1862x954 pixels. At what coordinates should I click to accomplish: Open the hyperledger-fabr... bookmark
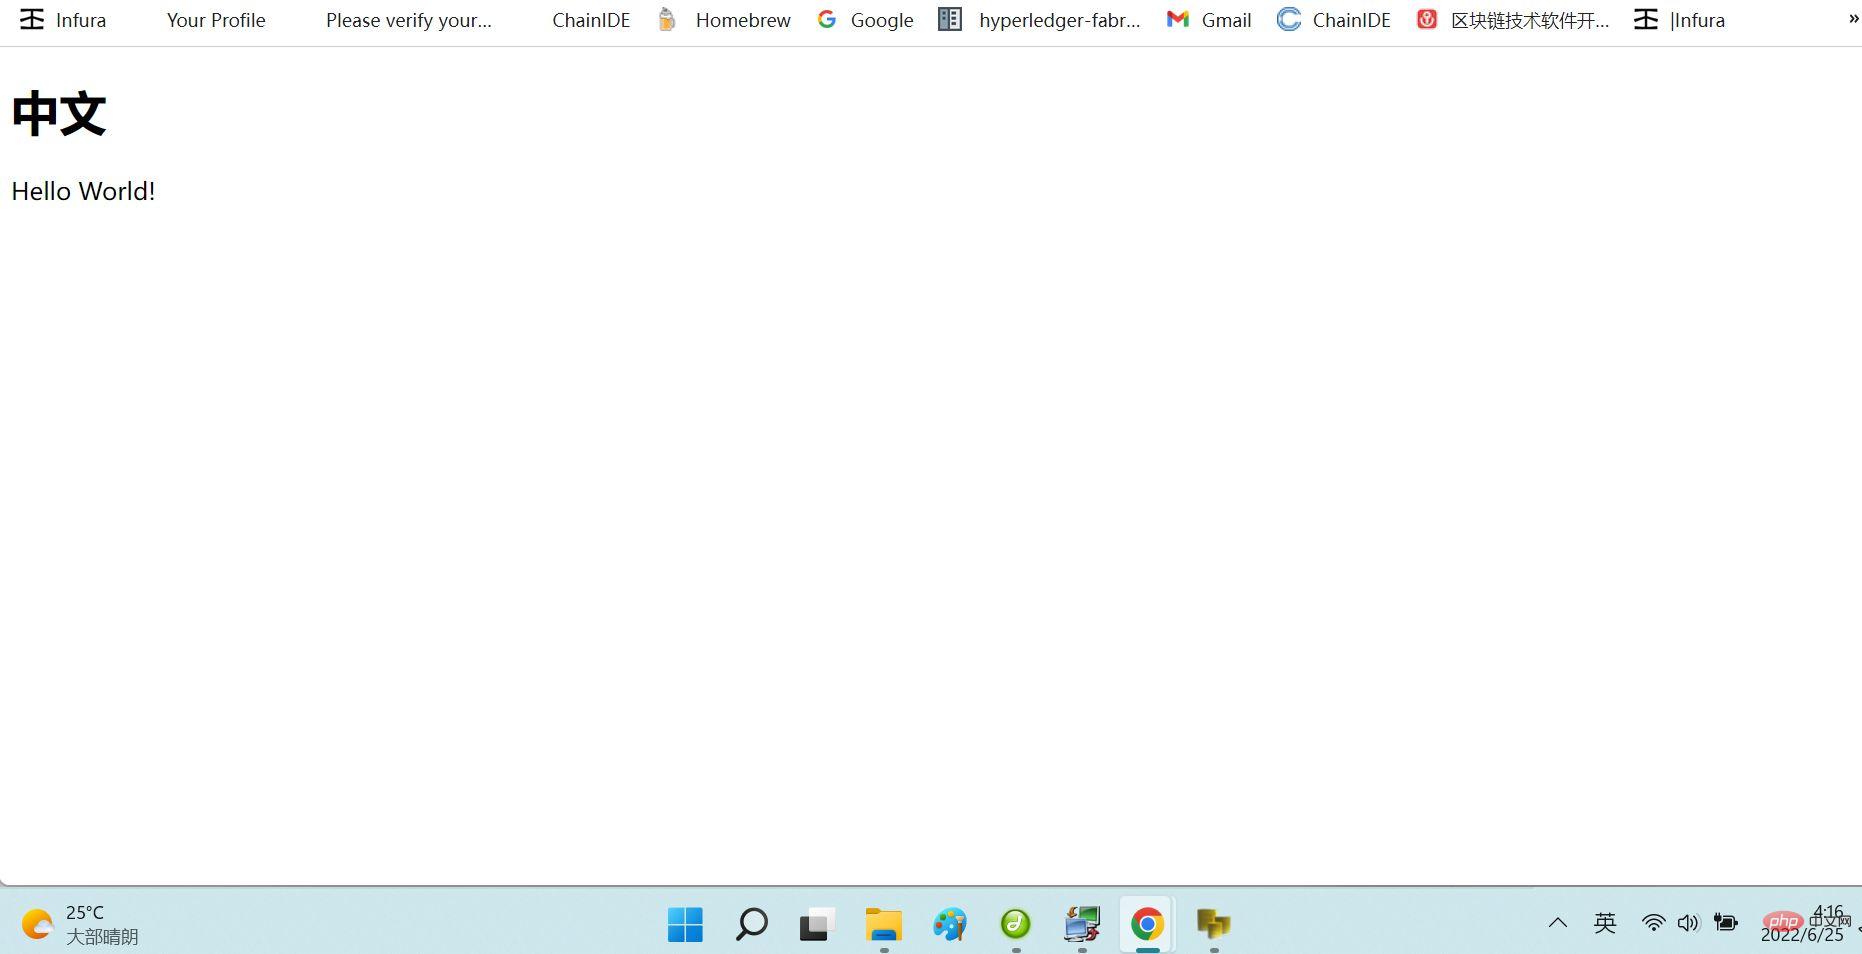1040,20
